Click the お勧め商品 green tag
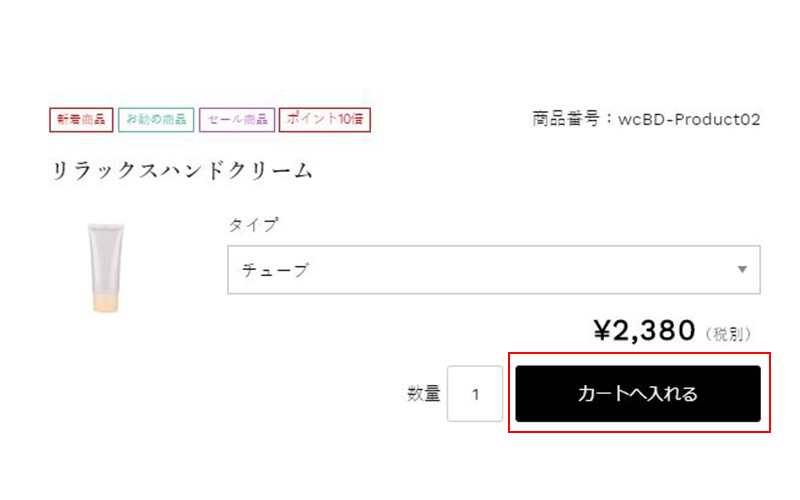Screen dimensions: 800x500 pos(156,120)
